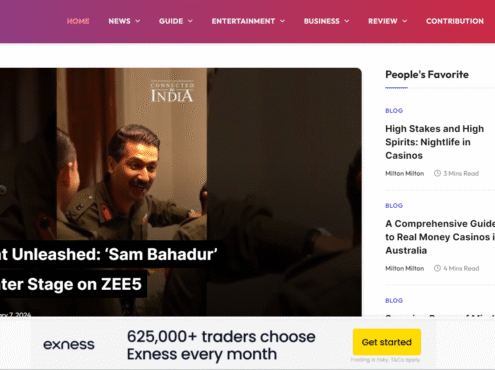Click the exness logo in banner ad
The width and height of the screenshot is (495, 370).
tap(69, 344)
